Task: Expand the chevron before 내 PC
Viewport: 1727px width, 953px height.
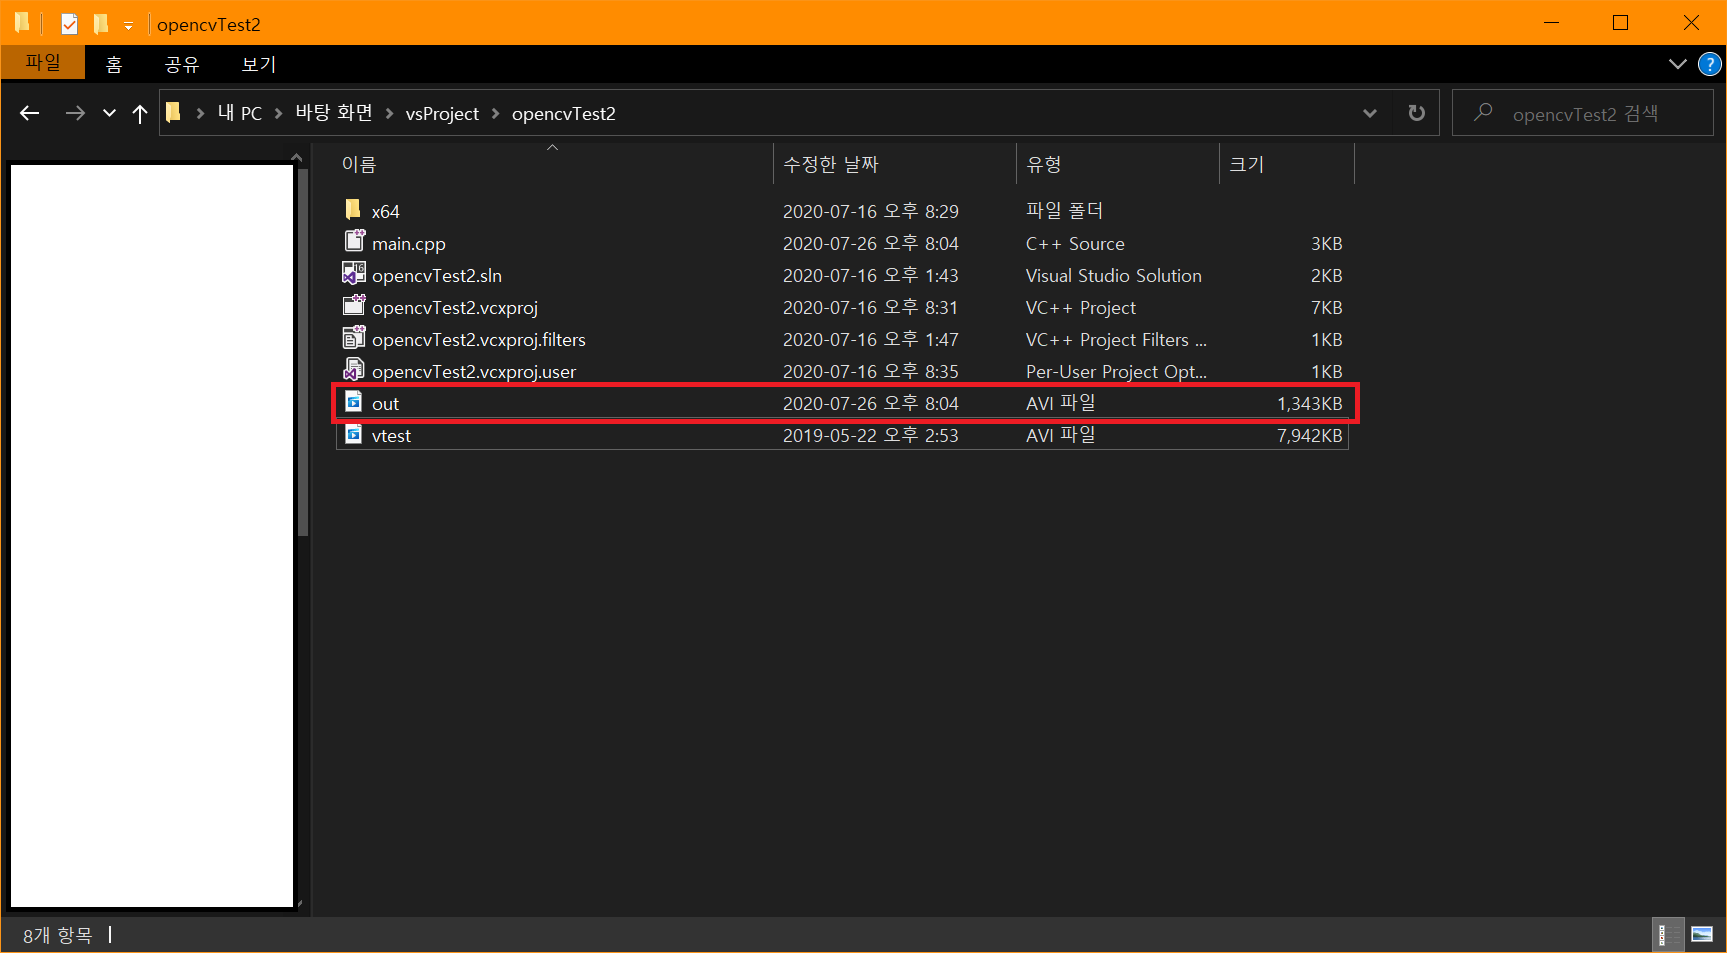Action: pos(200,113)
